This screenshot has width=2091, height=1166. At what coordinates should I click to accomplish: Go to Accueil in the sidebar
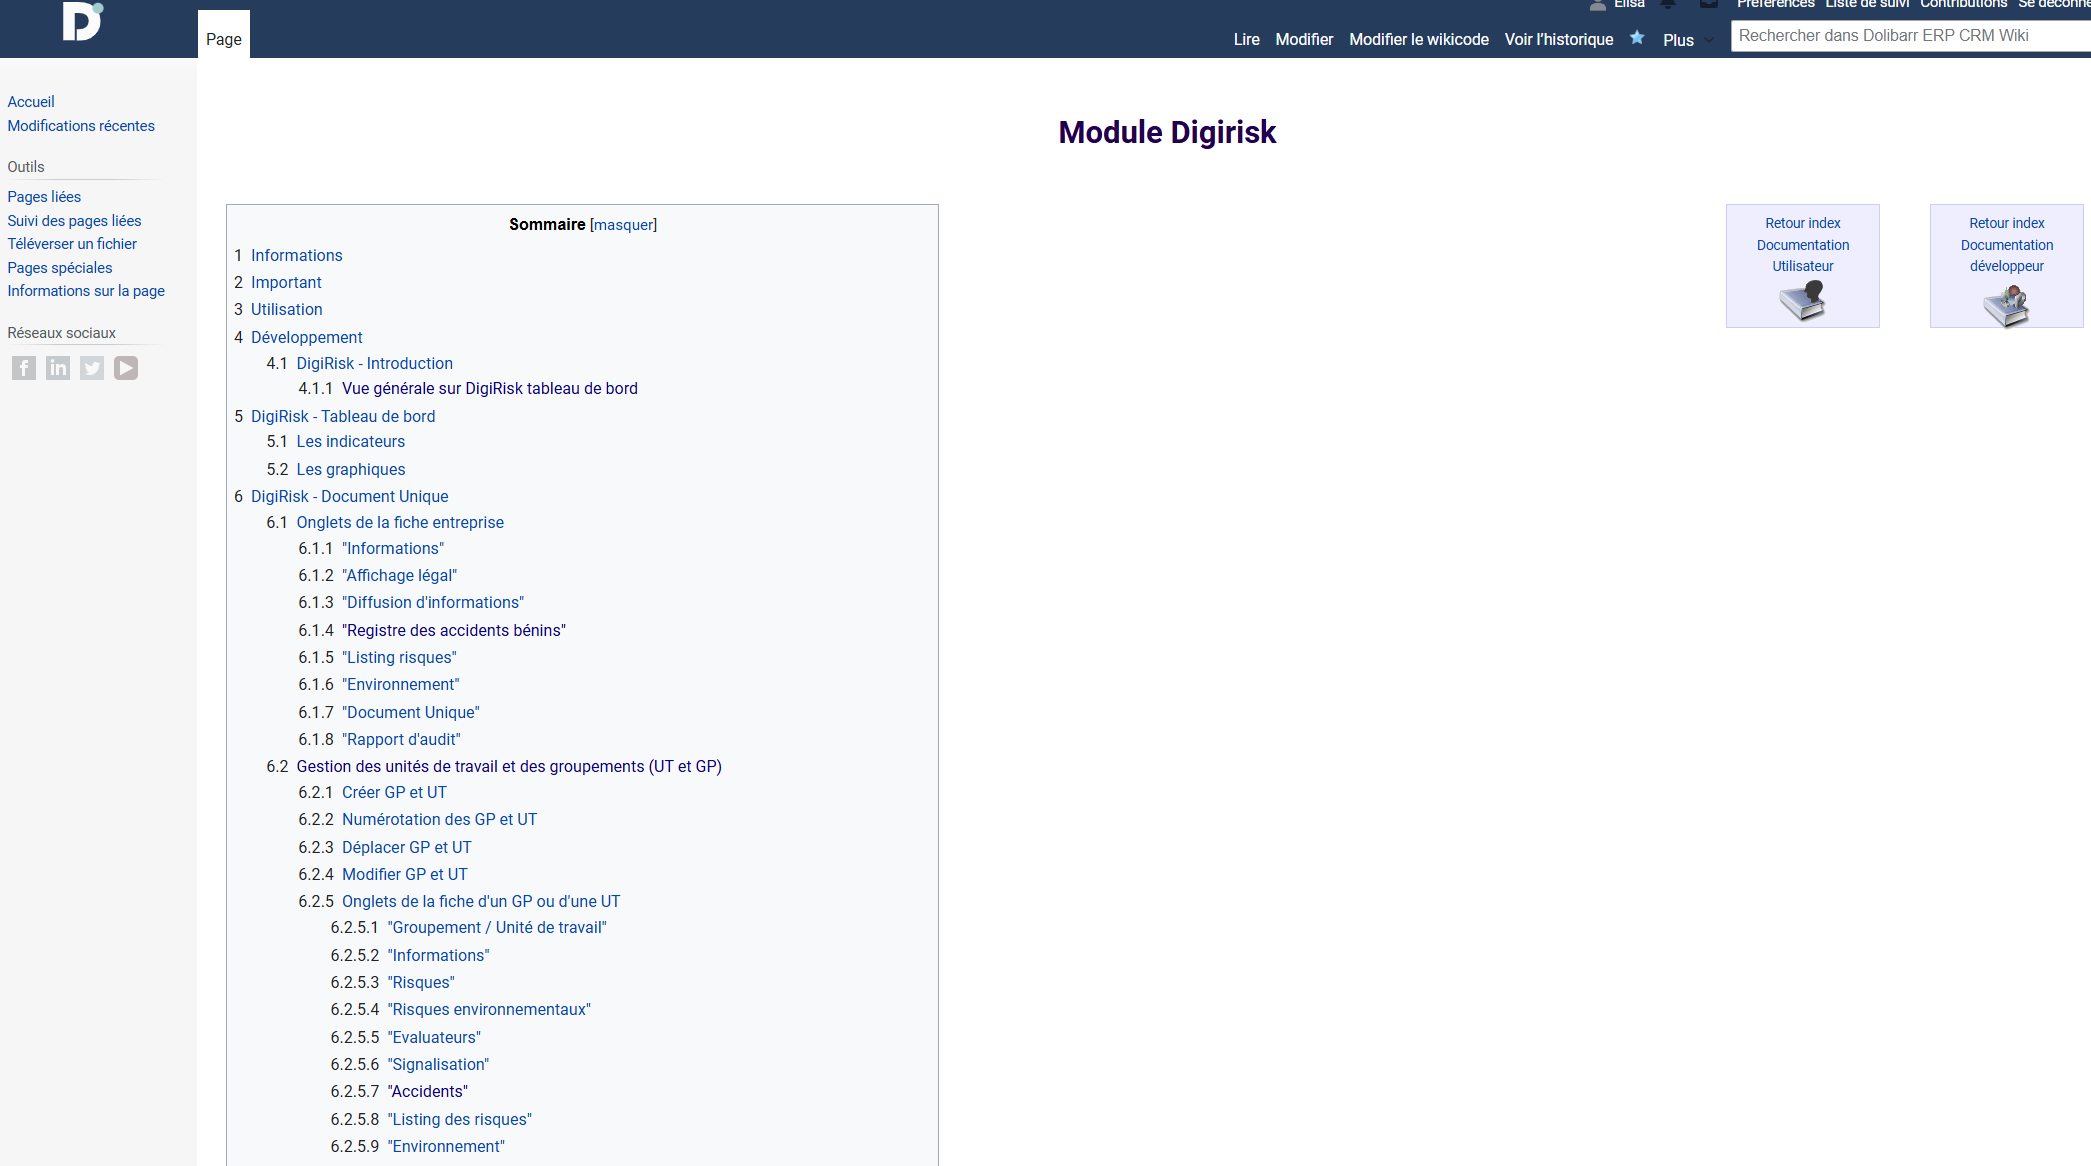pos(31,102)
